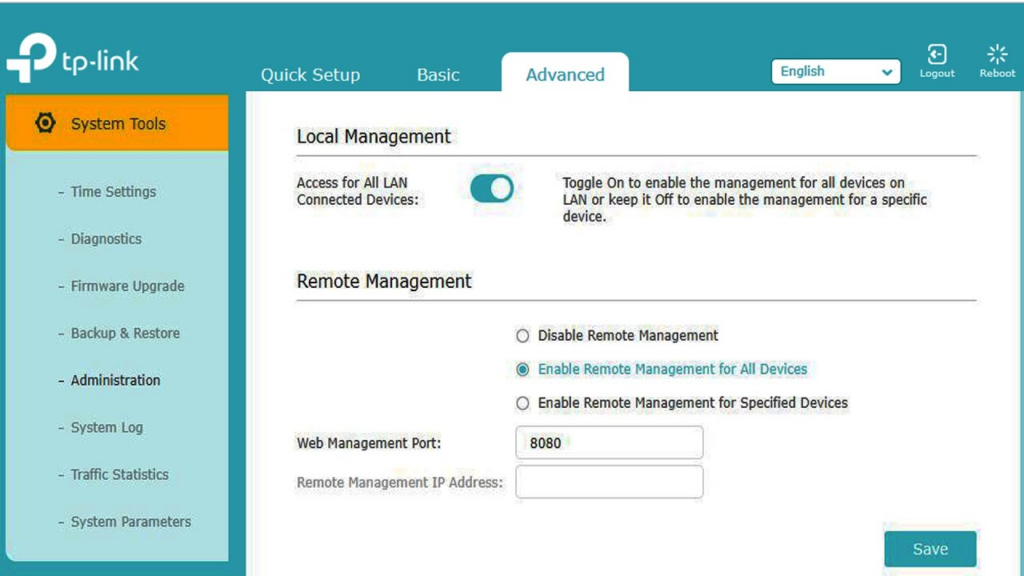Viewport: 1024px width, 576px height.
Task: Switch to the Basic tab
Action: 438,75
